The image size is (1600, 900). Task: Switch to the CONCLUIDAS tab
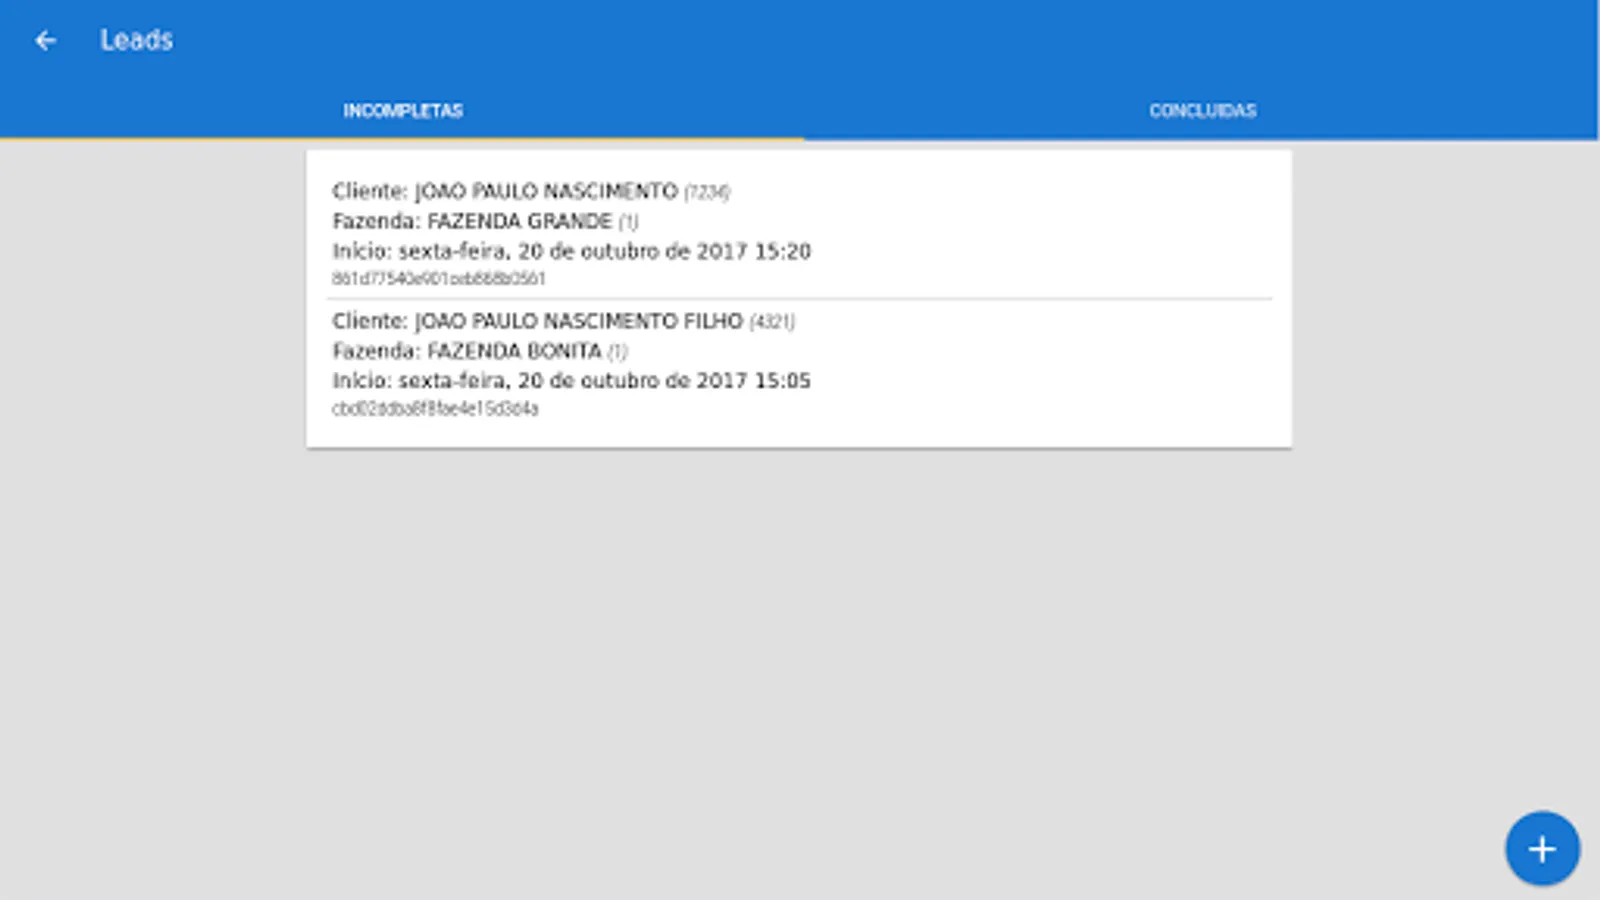click(x=1201, y=110)
